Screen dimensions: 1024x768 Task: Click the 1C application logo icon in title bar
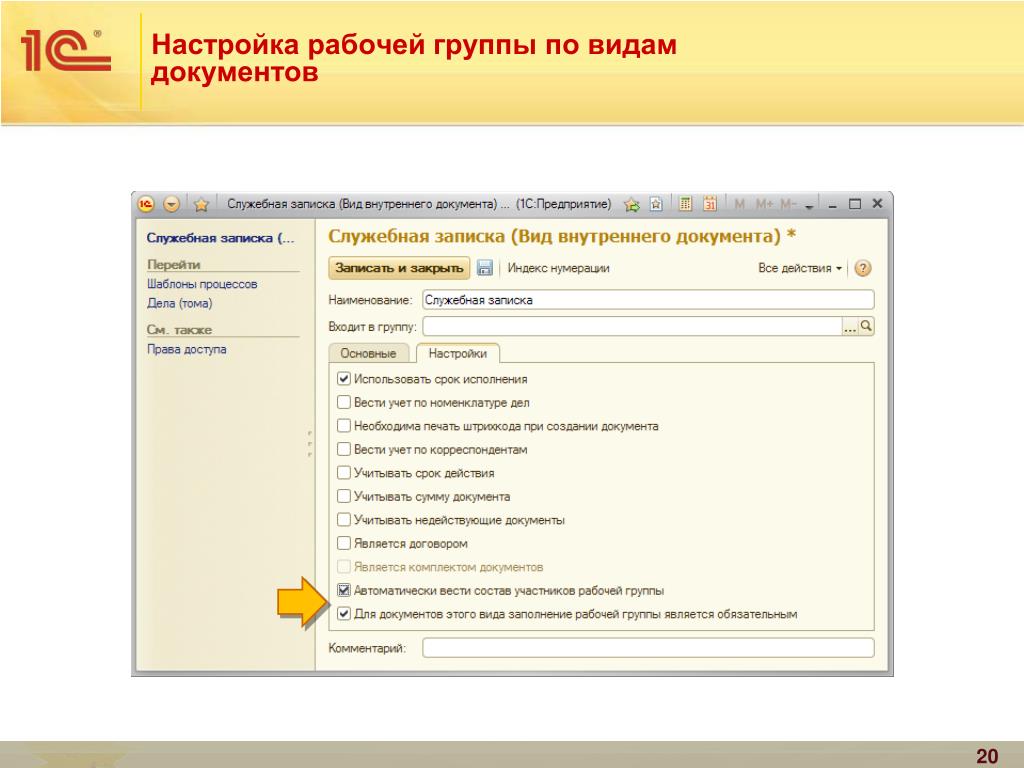[146, 204]
